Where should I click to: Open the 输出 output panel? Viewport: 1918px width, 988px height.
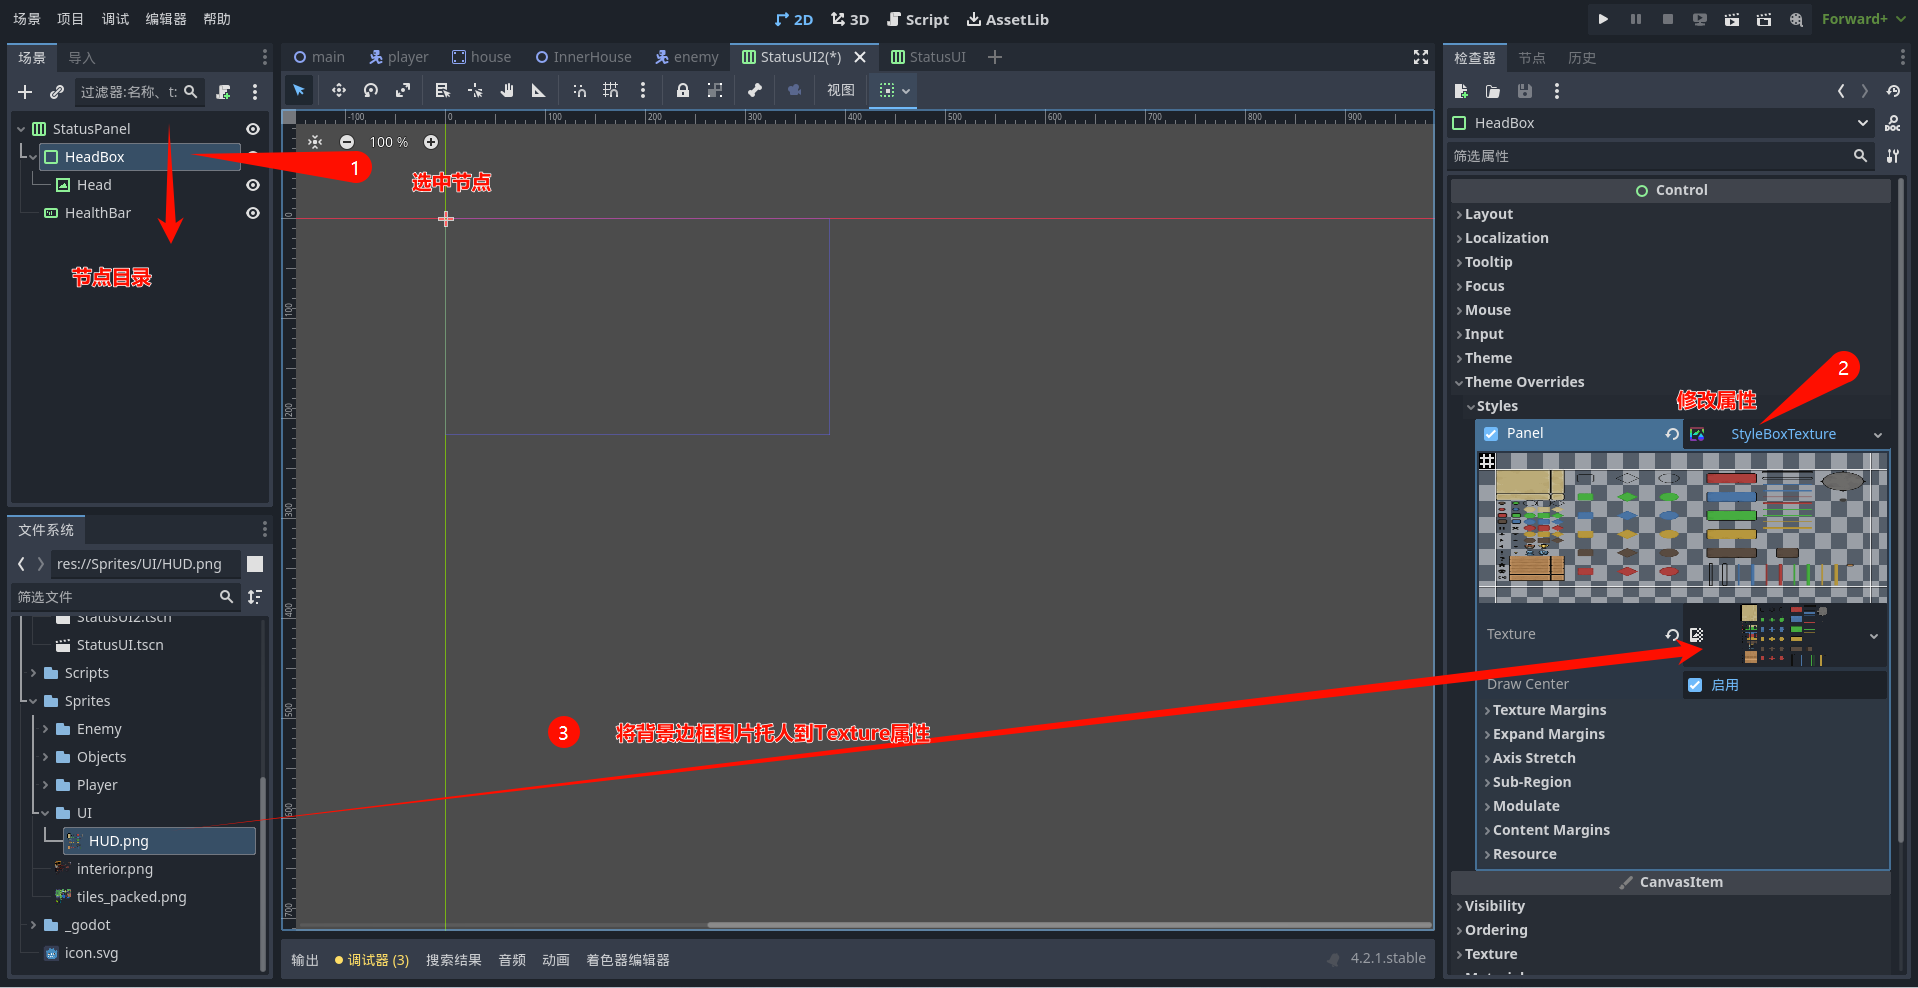[x=305, y=960]
